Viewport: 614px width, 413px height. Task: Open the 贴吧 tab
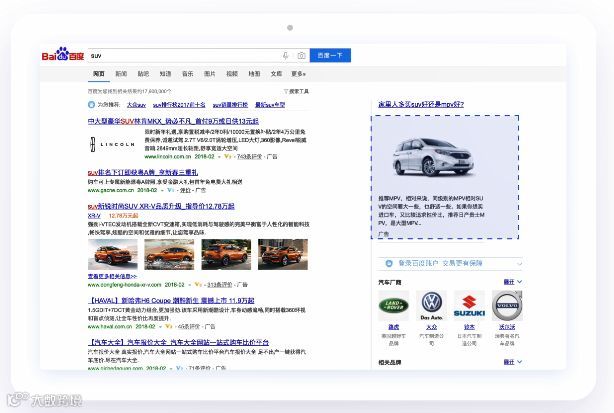point(143,74)
